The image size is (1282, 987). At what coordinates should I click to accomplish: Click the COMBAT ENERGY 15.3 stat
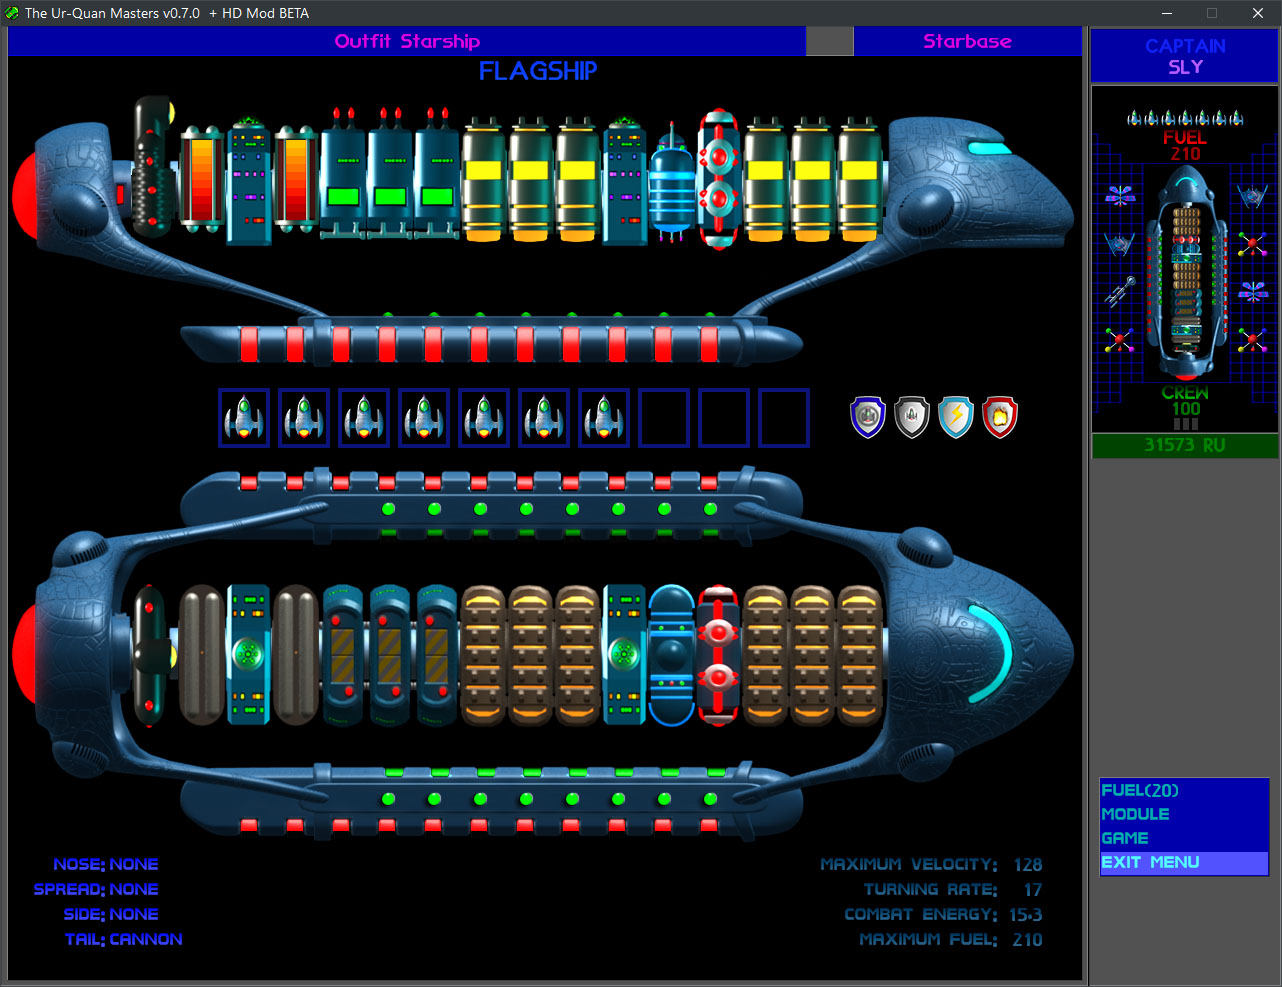tap(943, 914)
